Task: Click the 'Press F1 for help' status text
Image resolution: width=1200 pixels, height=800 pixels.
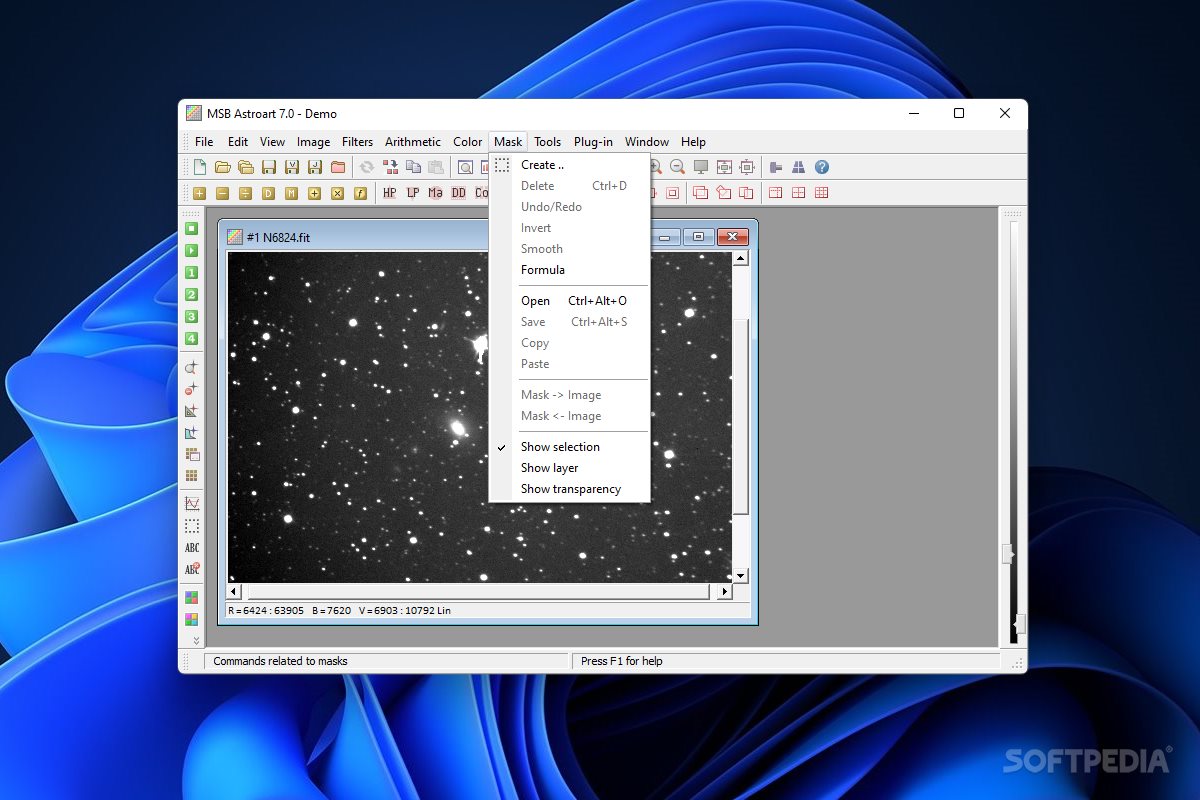Action: coord(621,661)
